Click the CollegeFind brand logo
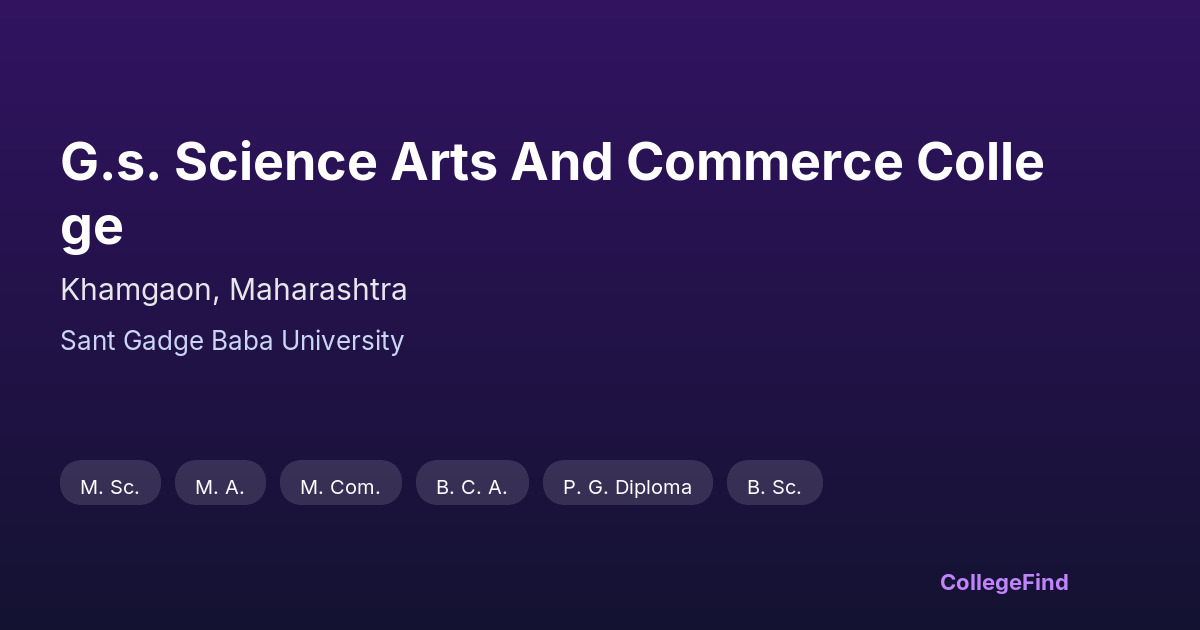Image resolution: width=1200 pixels, height=630 pixels. [x=1003, y=582]
